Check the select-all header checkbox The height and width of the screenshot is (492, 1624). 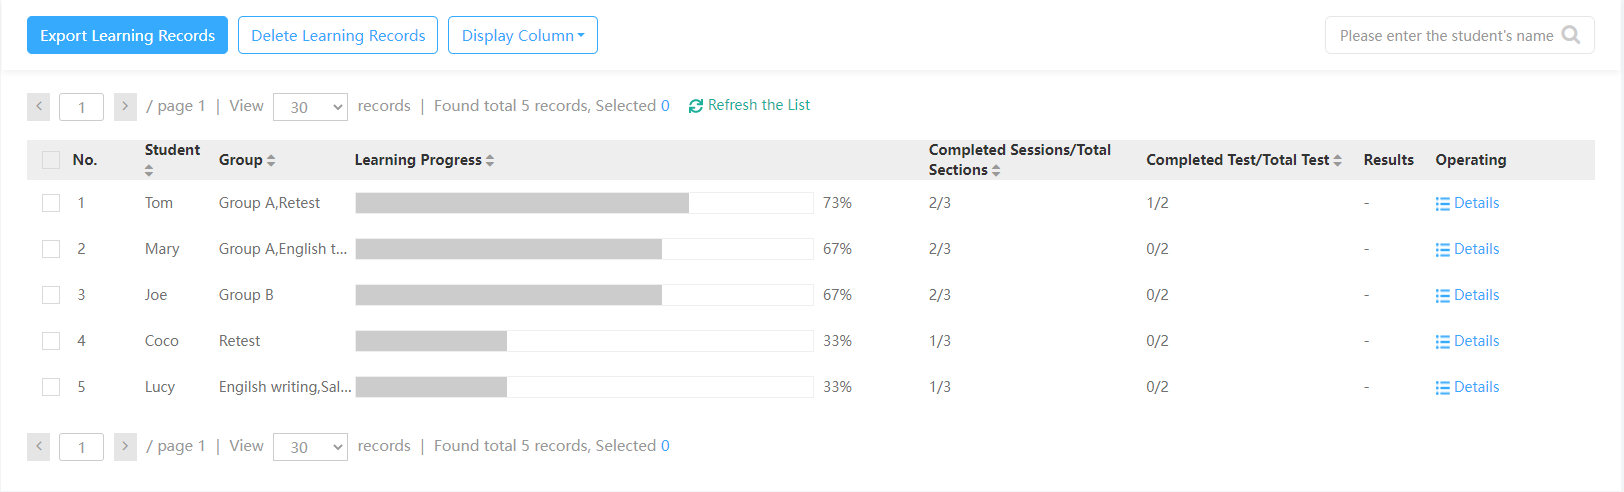point(51,160)
